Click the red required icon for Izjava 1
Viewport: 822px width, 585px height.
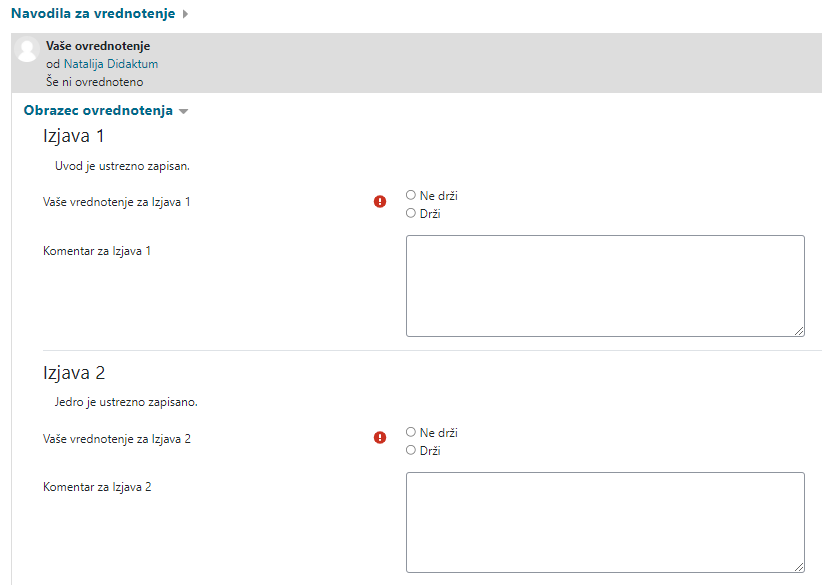coord(380,201)
